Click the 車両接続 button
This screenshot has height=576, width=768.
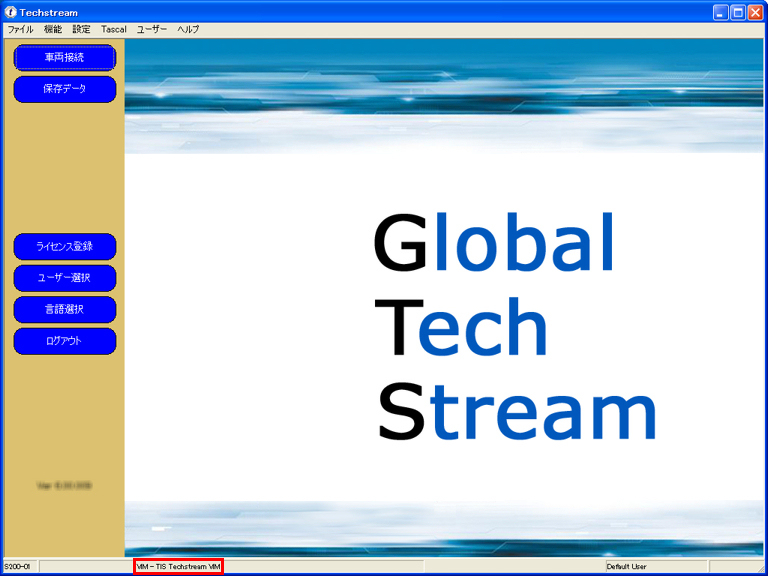coord(65,58)
